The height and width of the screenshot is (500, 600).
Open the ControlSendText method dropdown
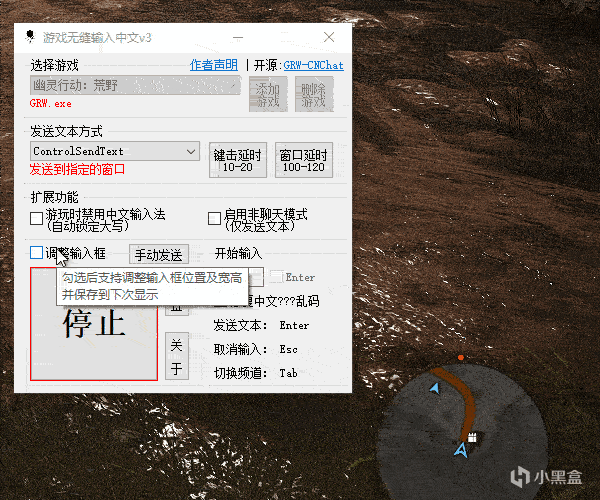pyautogui.click(x=114, y=151)
